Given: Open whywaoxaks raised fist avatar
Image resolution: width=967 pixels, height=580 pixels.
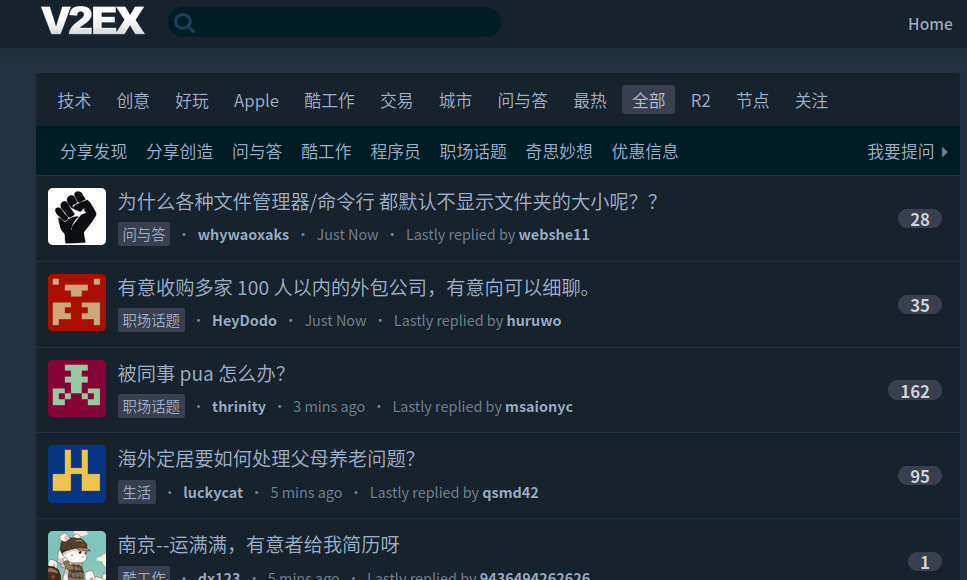Looking at the screenshot, I should (77, 216).
